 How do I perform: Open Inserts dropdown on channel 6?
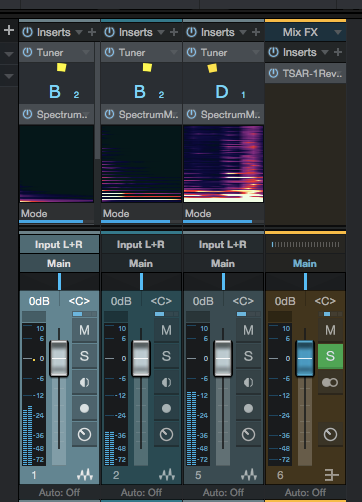(325, 52)
